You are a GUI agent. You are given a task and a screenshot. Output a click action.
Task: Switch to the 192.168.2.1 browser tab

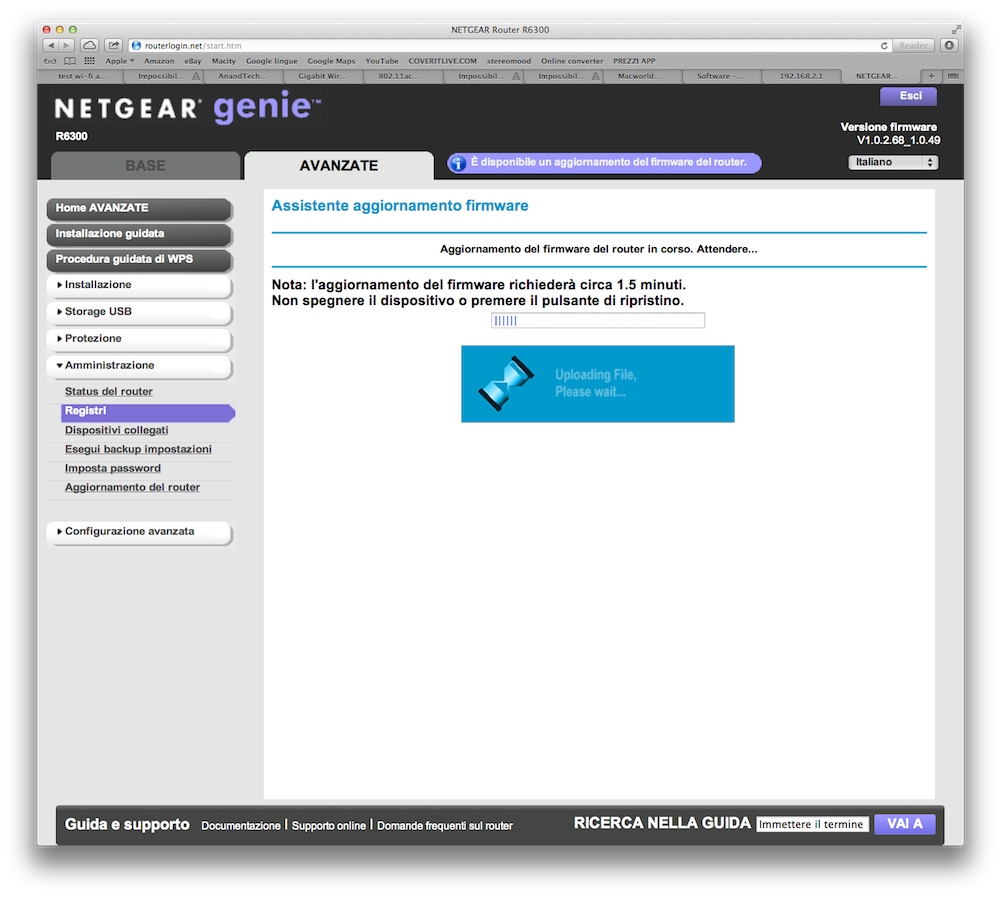click(801, 76)
